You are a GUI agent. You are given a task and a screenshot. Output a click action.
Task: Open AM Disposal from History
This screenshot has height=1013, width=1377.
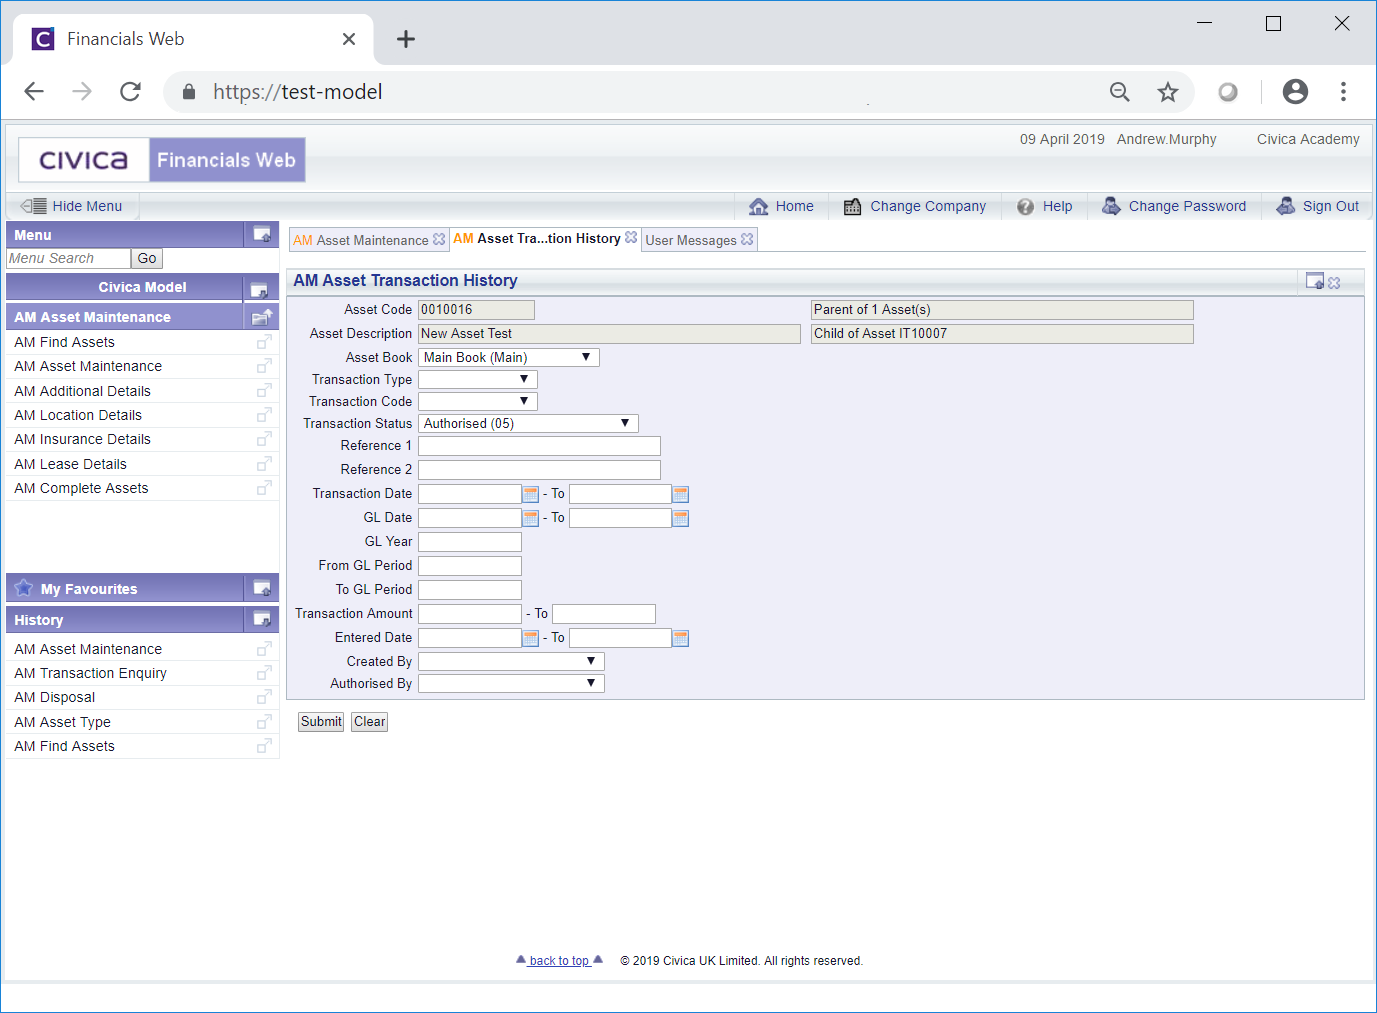[55, 697]
